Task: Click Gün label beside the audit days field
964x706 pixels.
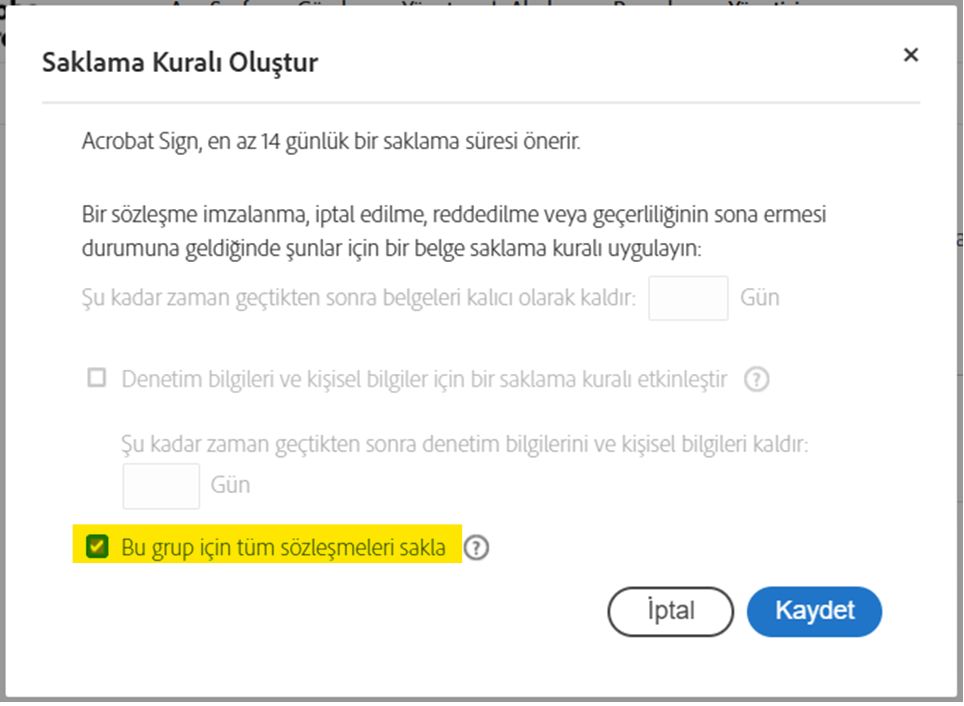Action: tap(230, 486)
